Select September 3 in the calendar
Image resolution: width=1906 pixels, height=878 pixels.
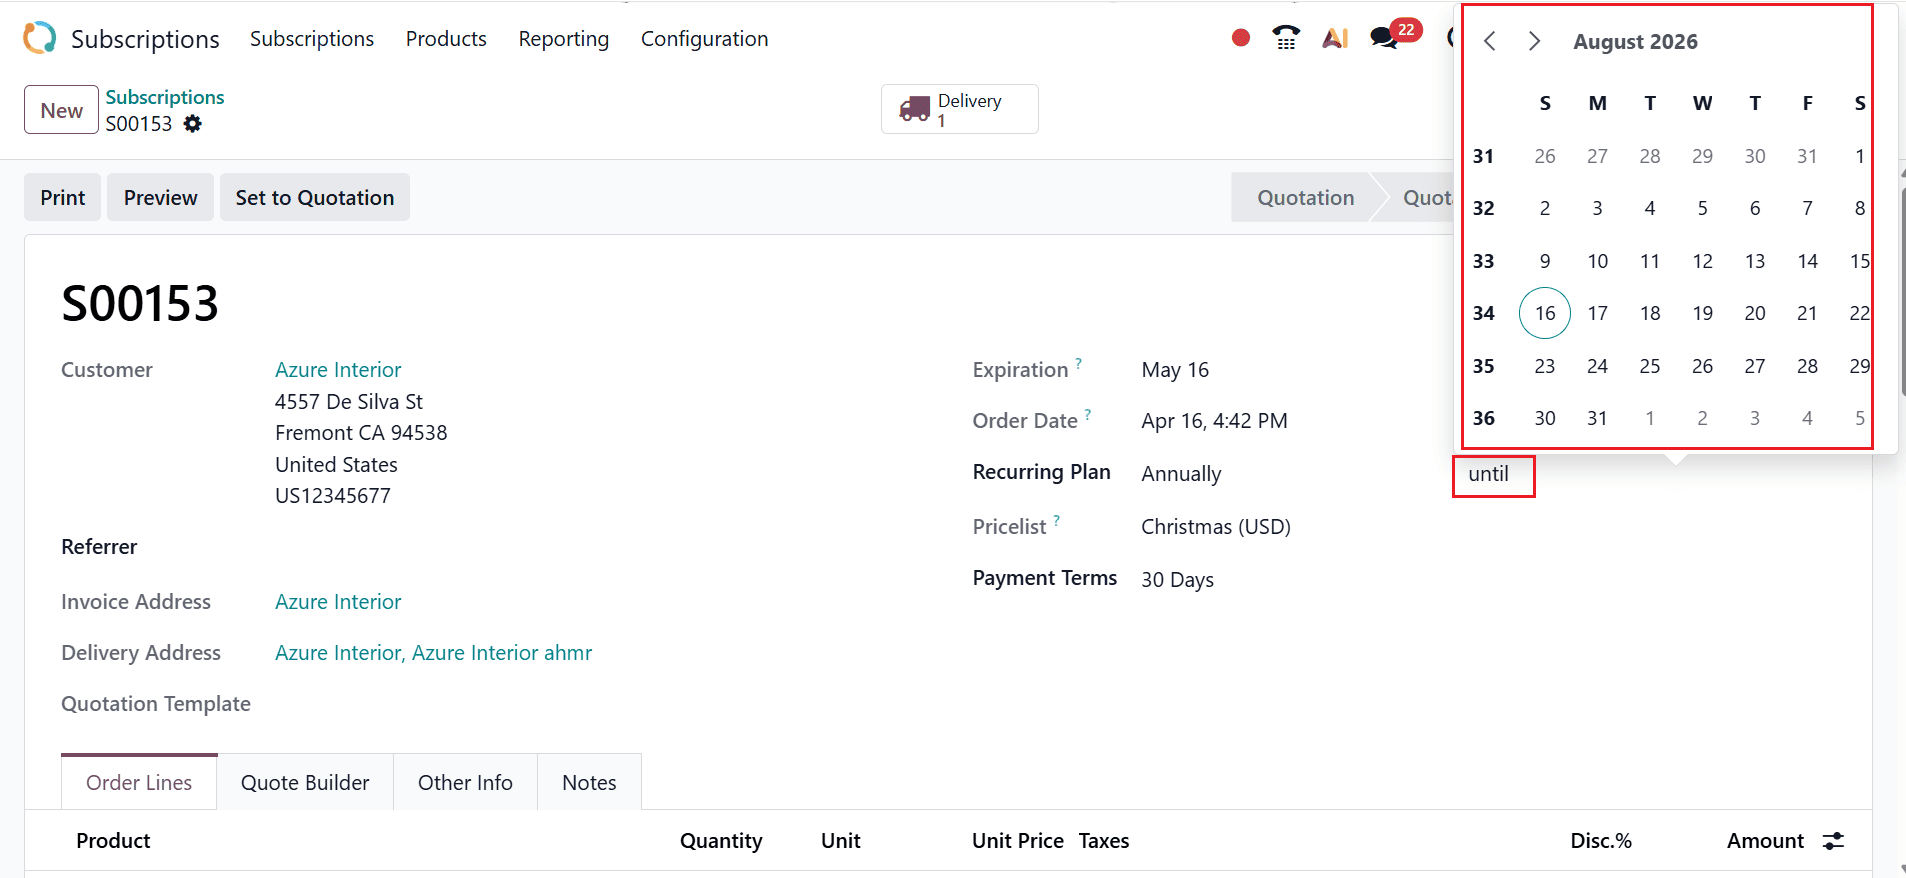(x=1755, y=418)
